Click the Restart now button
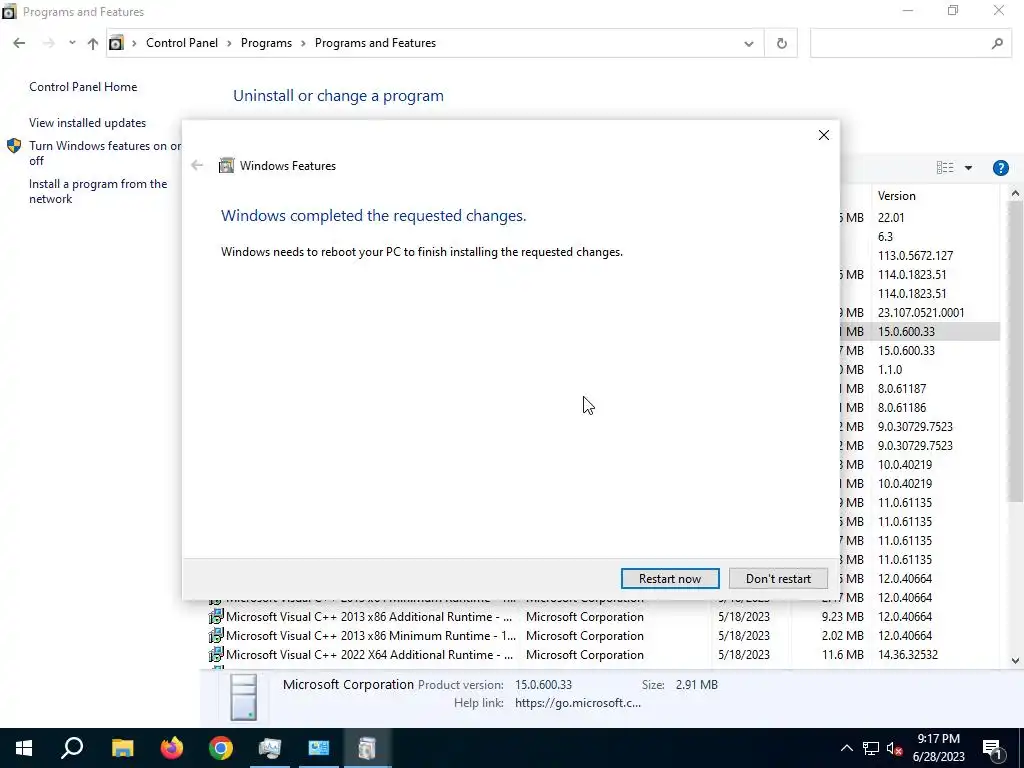 tap(670, 579)
